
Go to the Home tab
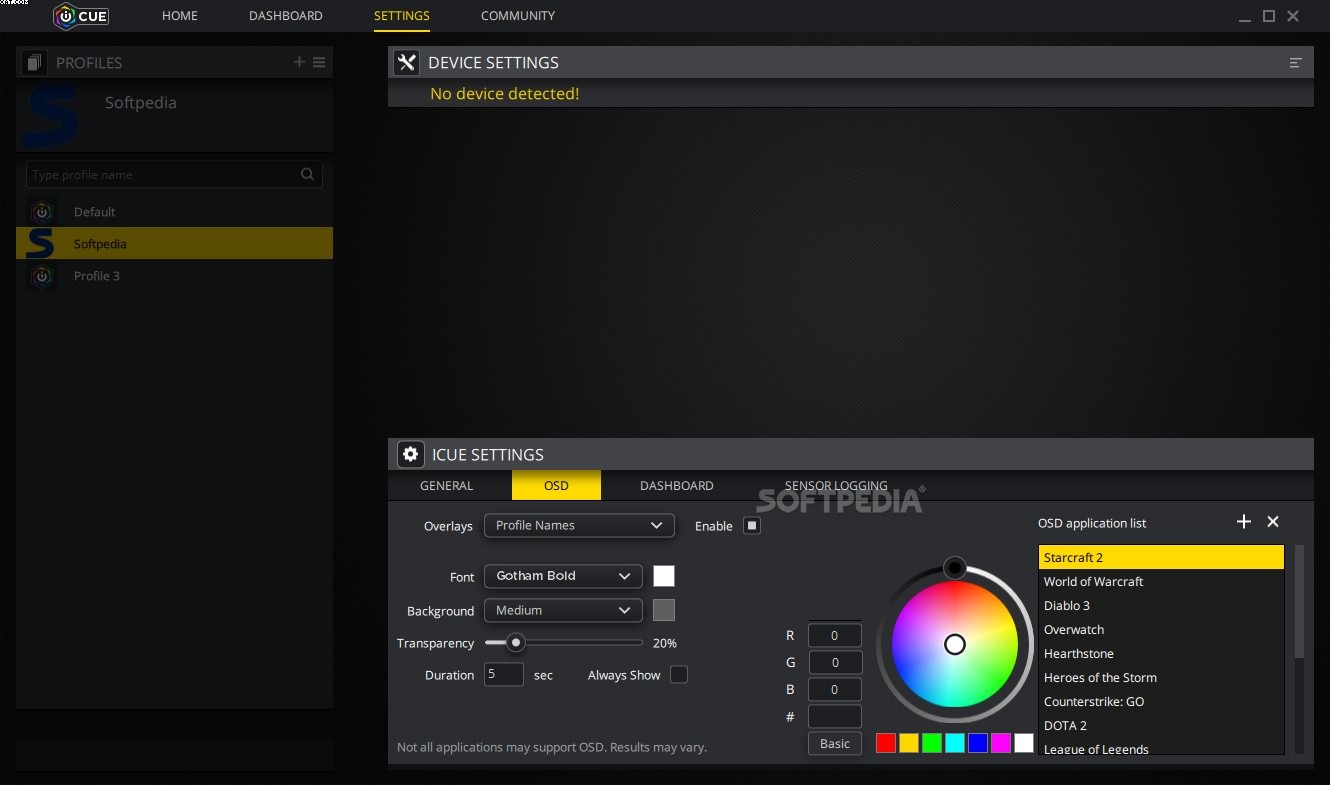coord(180,16)
